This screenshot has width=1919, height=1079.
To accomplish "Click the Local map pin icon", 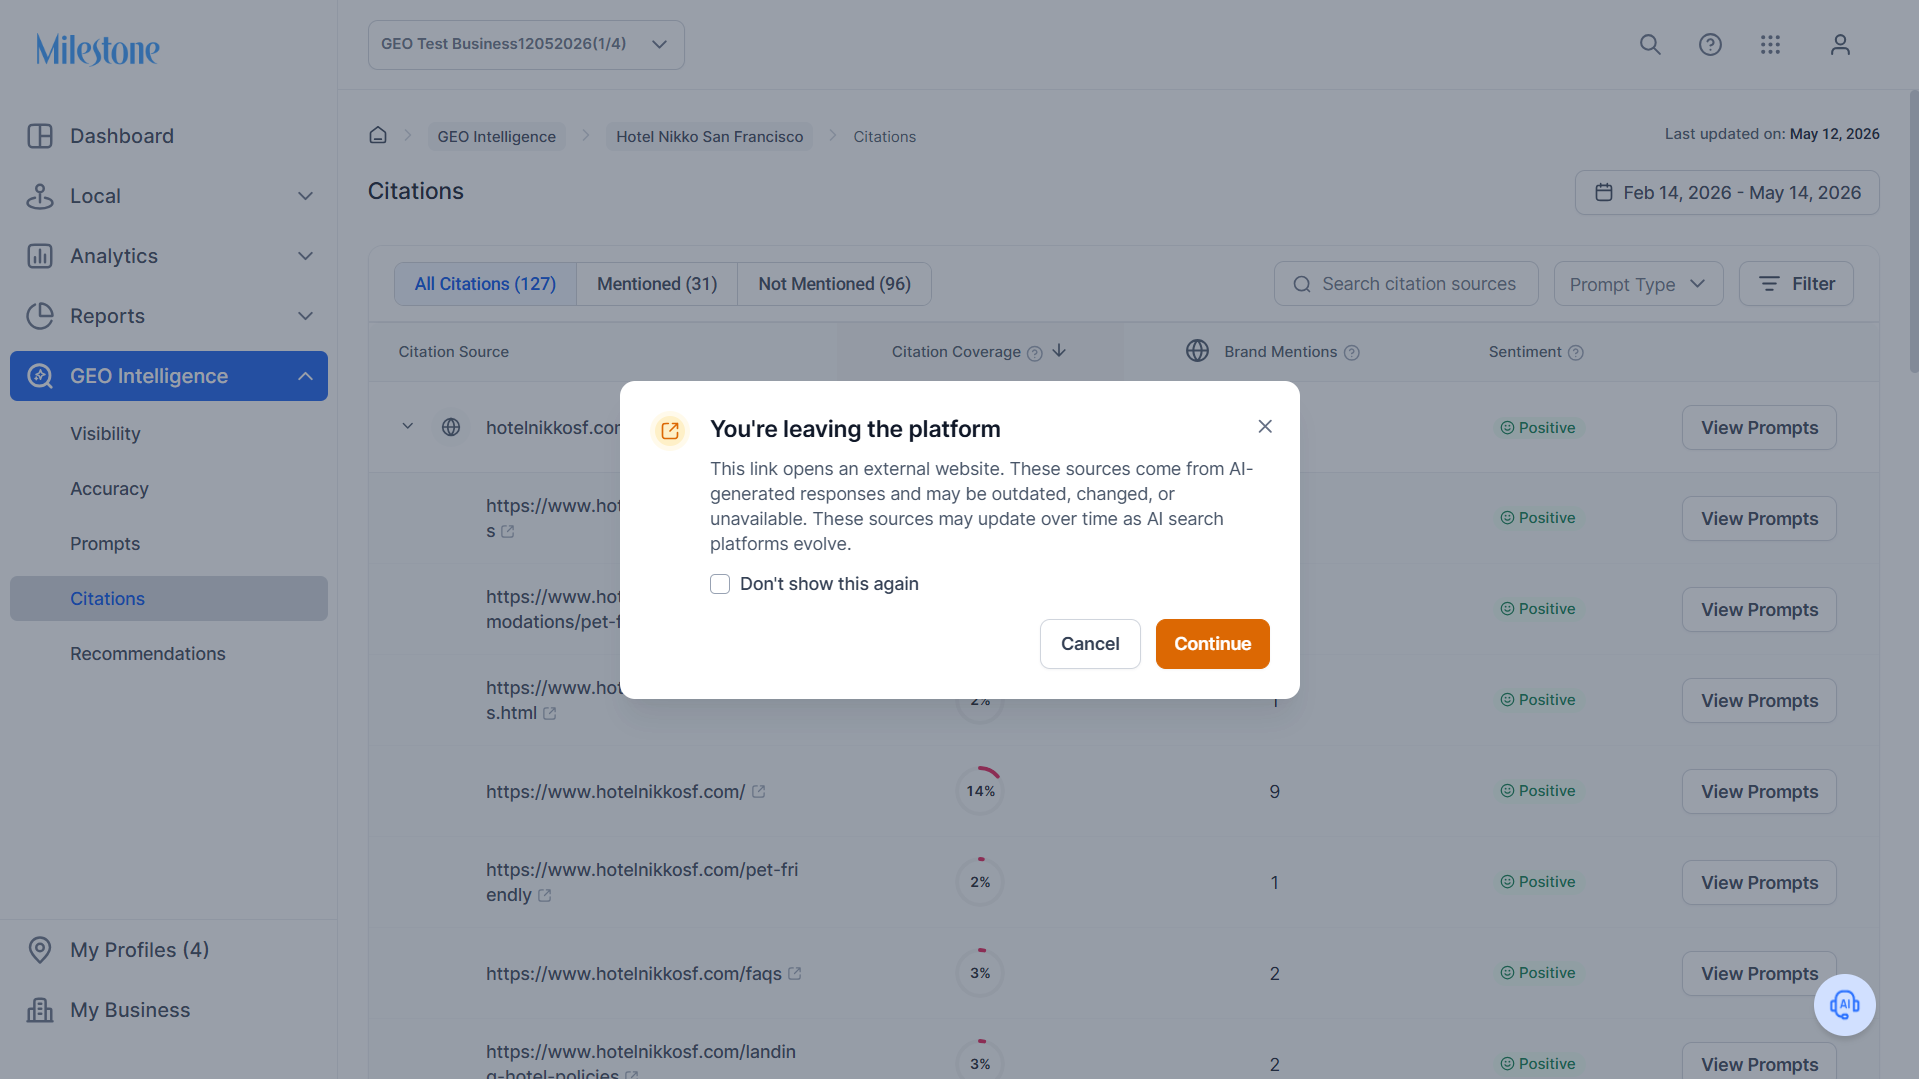I will pyautogui.click(x=40, y=196).
